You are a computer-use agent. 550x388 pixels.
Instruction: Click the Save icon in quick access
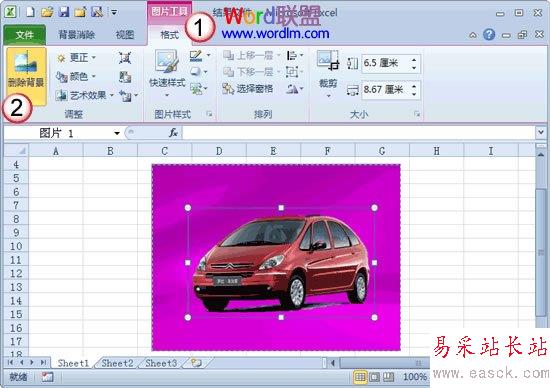(63, 12)
